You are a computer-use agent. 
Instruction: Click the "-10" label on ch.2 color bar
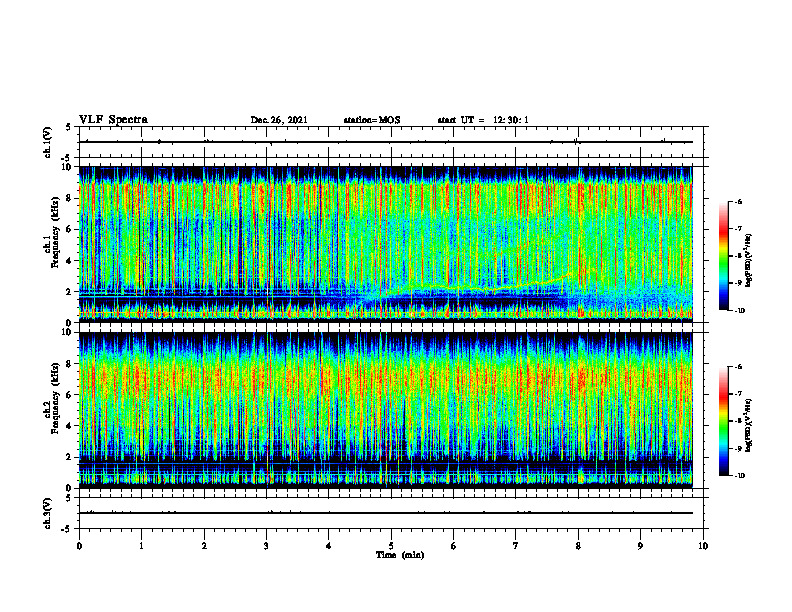740,476
